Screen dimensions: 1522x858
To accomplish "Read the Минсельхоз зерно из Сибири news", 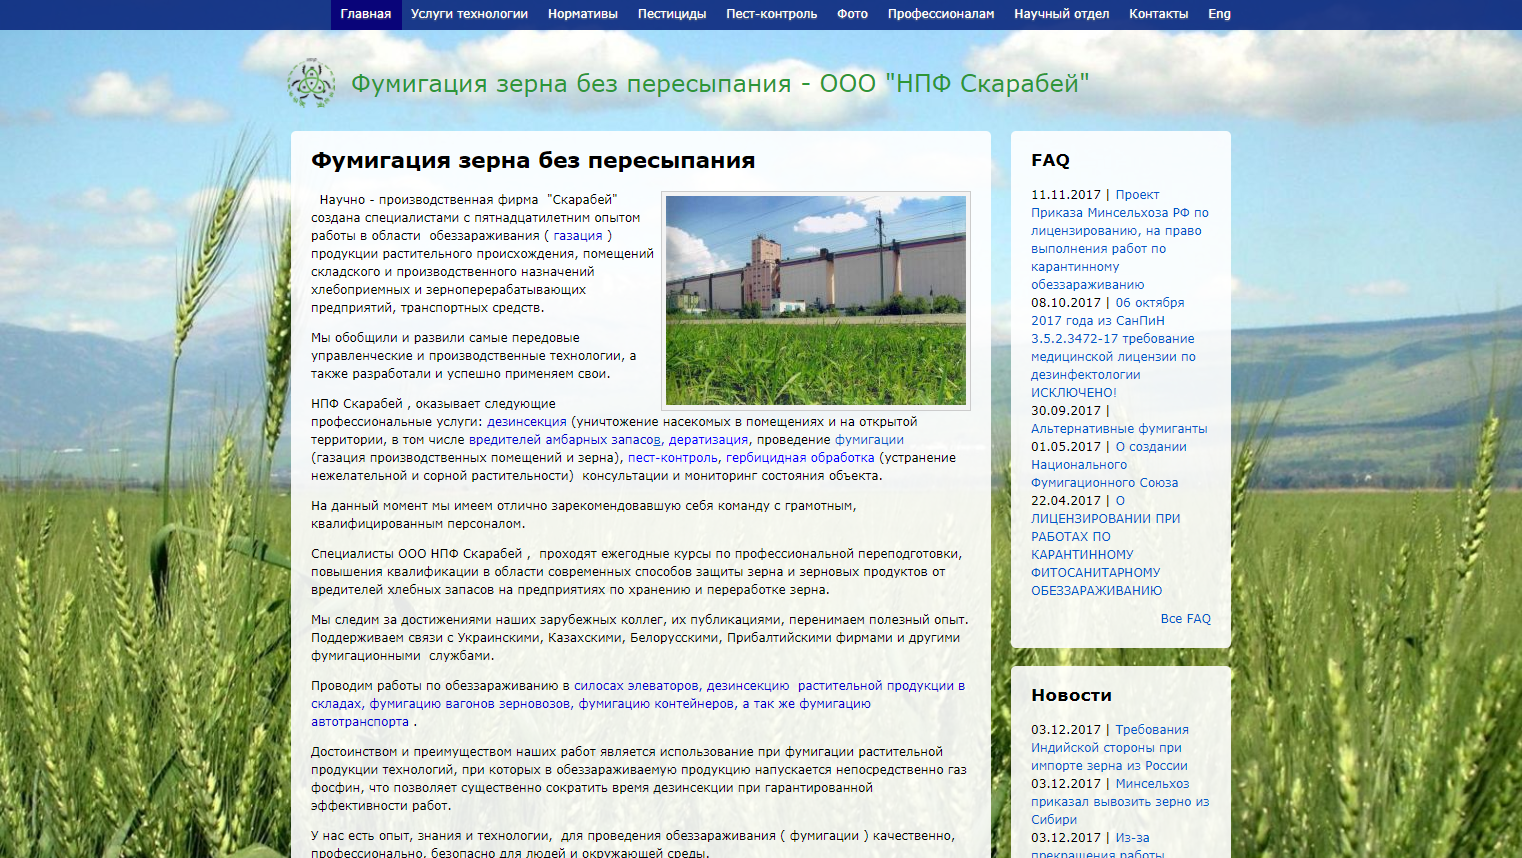I will click(x=1120, y=802).
